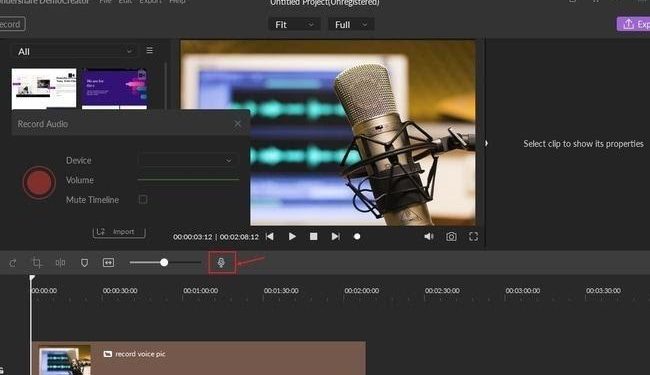This screenshot has height=375, width=650.
Task: Click the Import button
Action: [119, 232]
